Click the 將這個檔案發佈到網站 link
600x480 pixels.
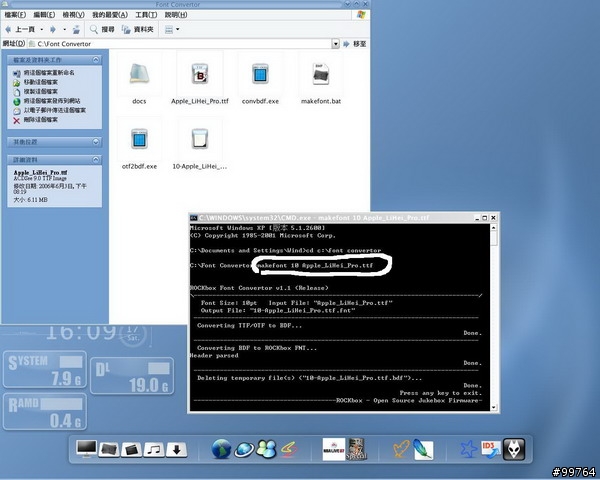pyautogui.click(x=52, y=101)
